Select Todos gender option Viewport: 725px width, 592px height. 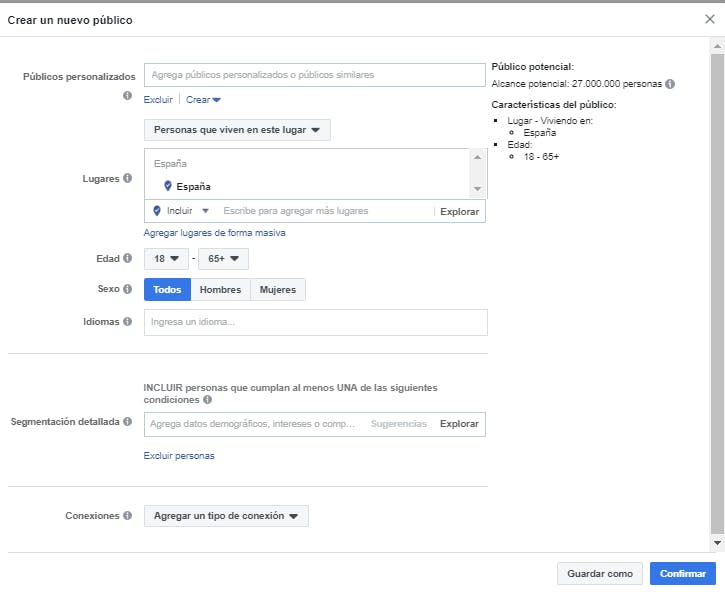click(168, 289)
